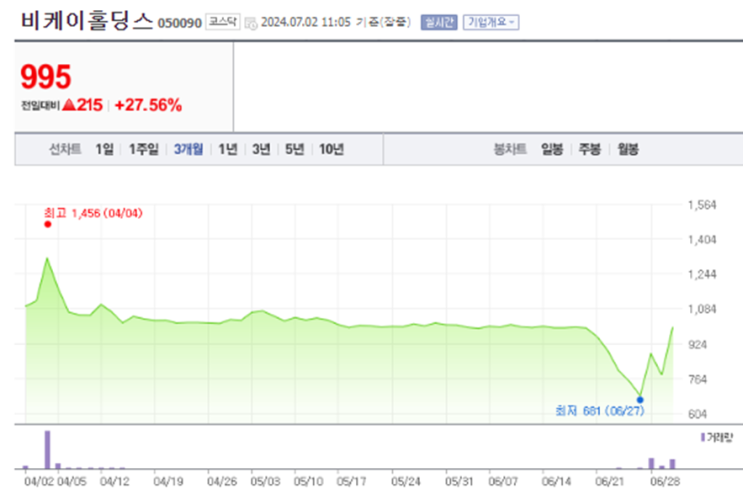Click the 실시간 realtime button
743x500 pixels.
439,22
